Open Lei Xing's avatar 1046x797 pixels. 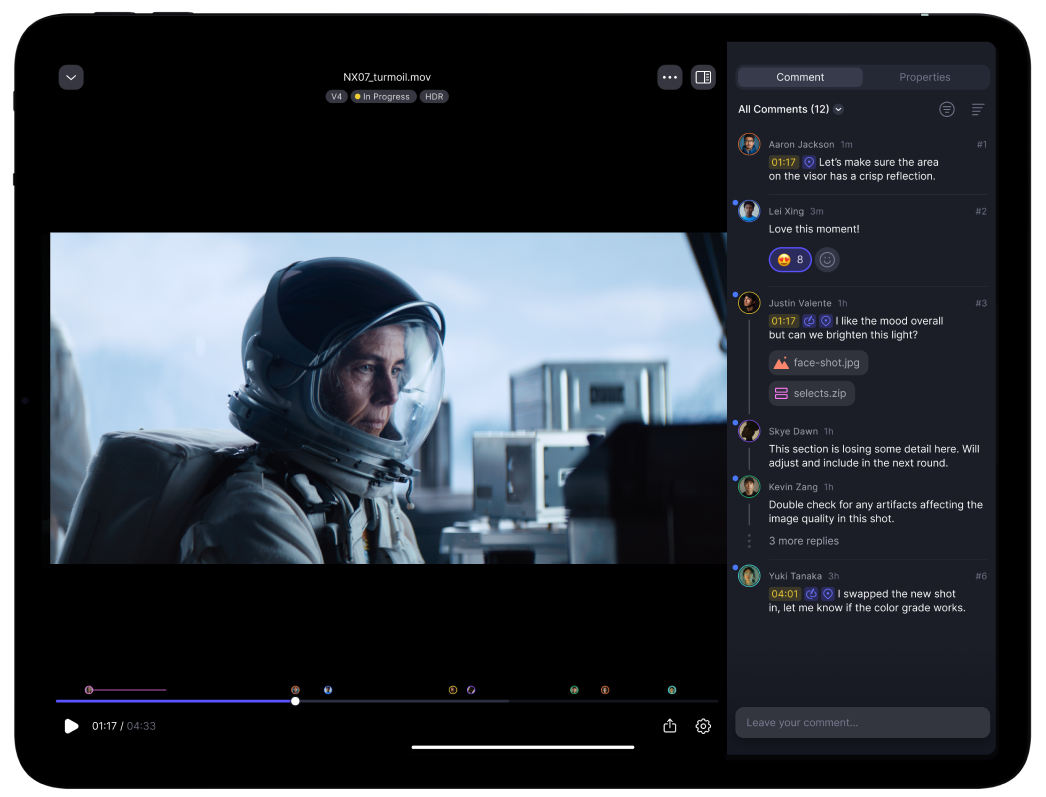pos(749,211)
